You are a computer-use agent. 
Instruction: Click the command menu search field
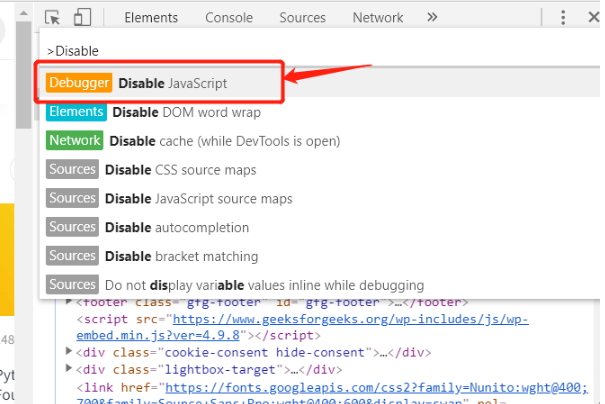point(320,51)
